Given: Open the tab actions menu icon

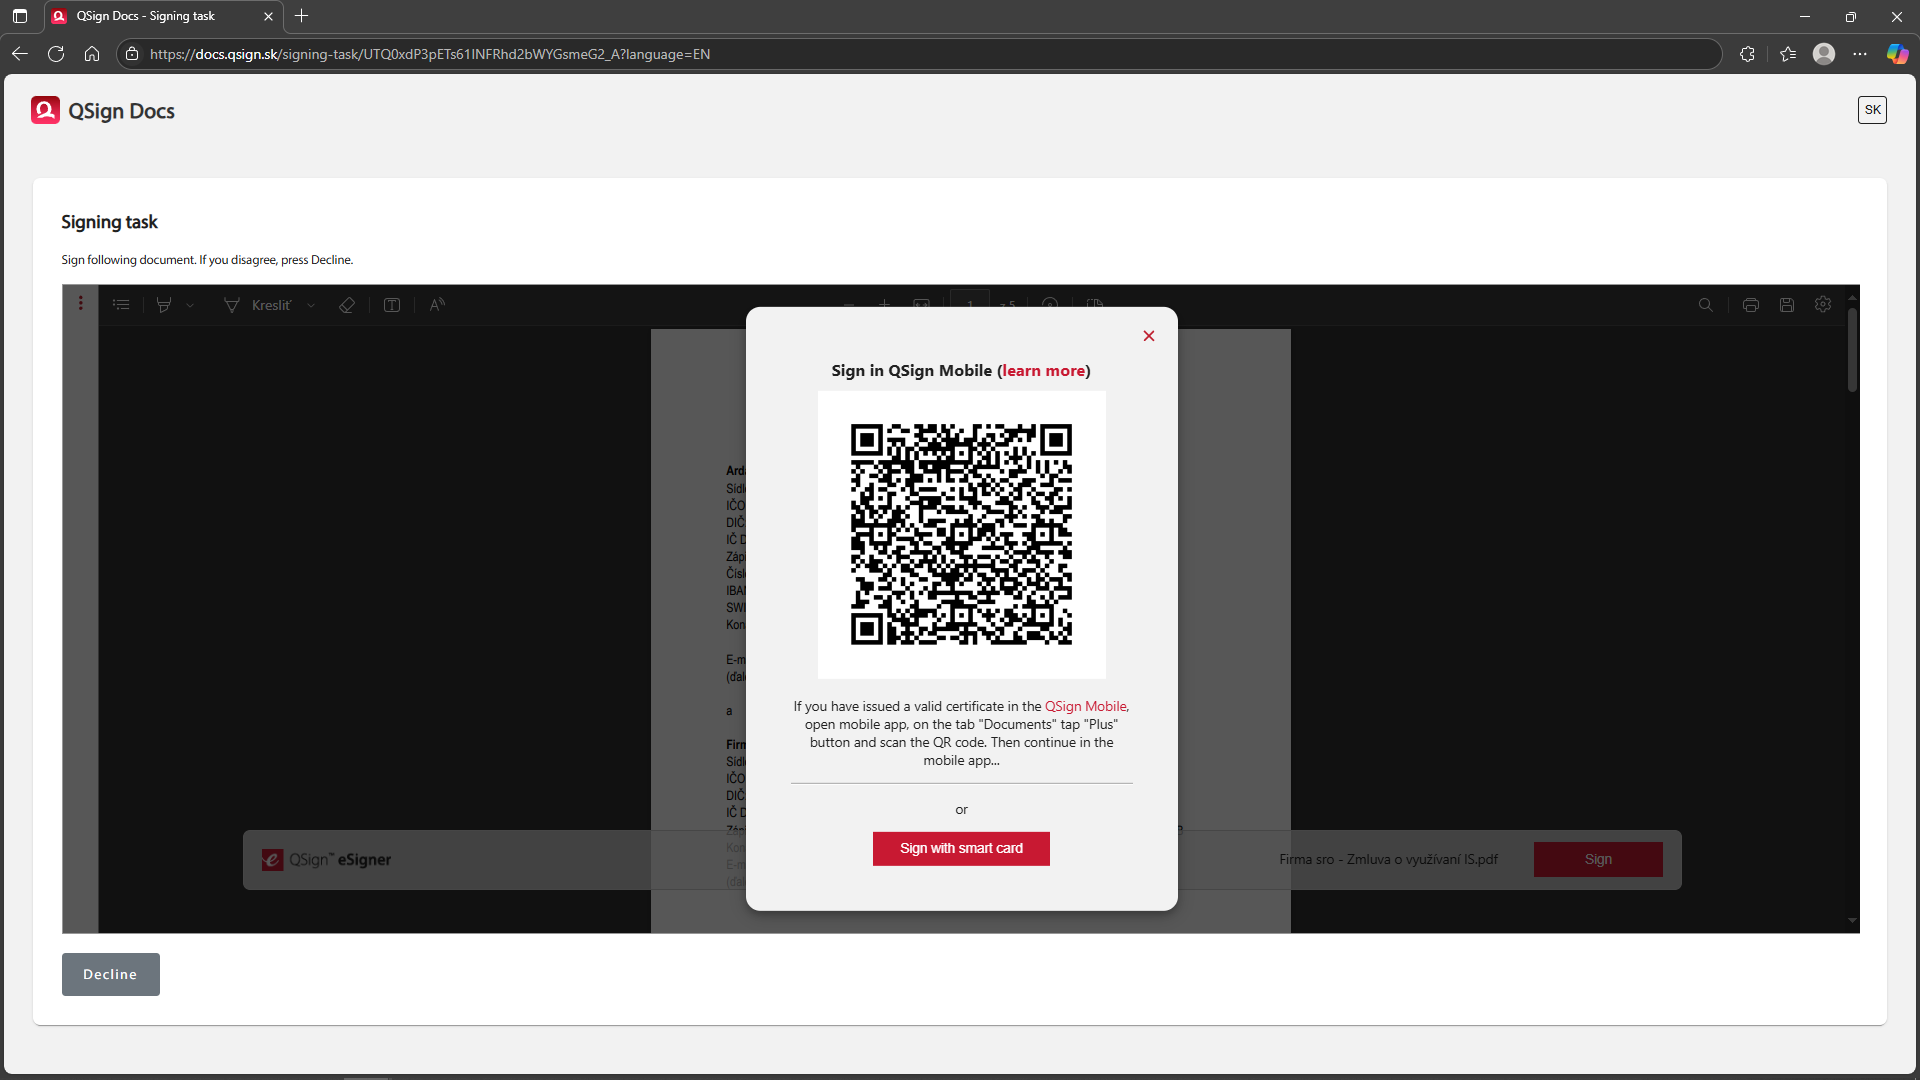Looking at the screenshot, I should point(19,16).
